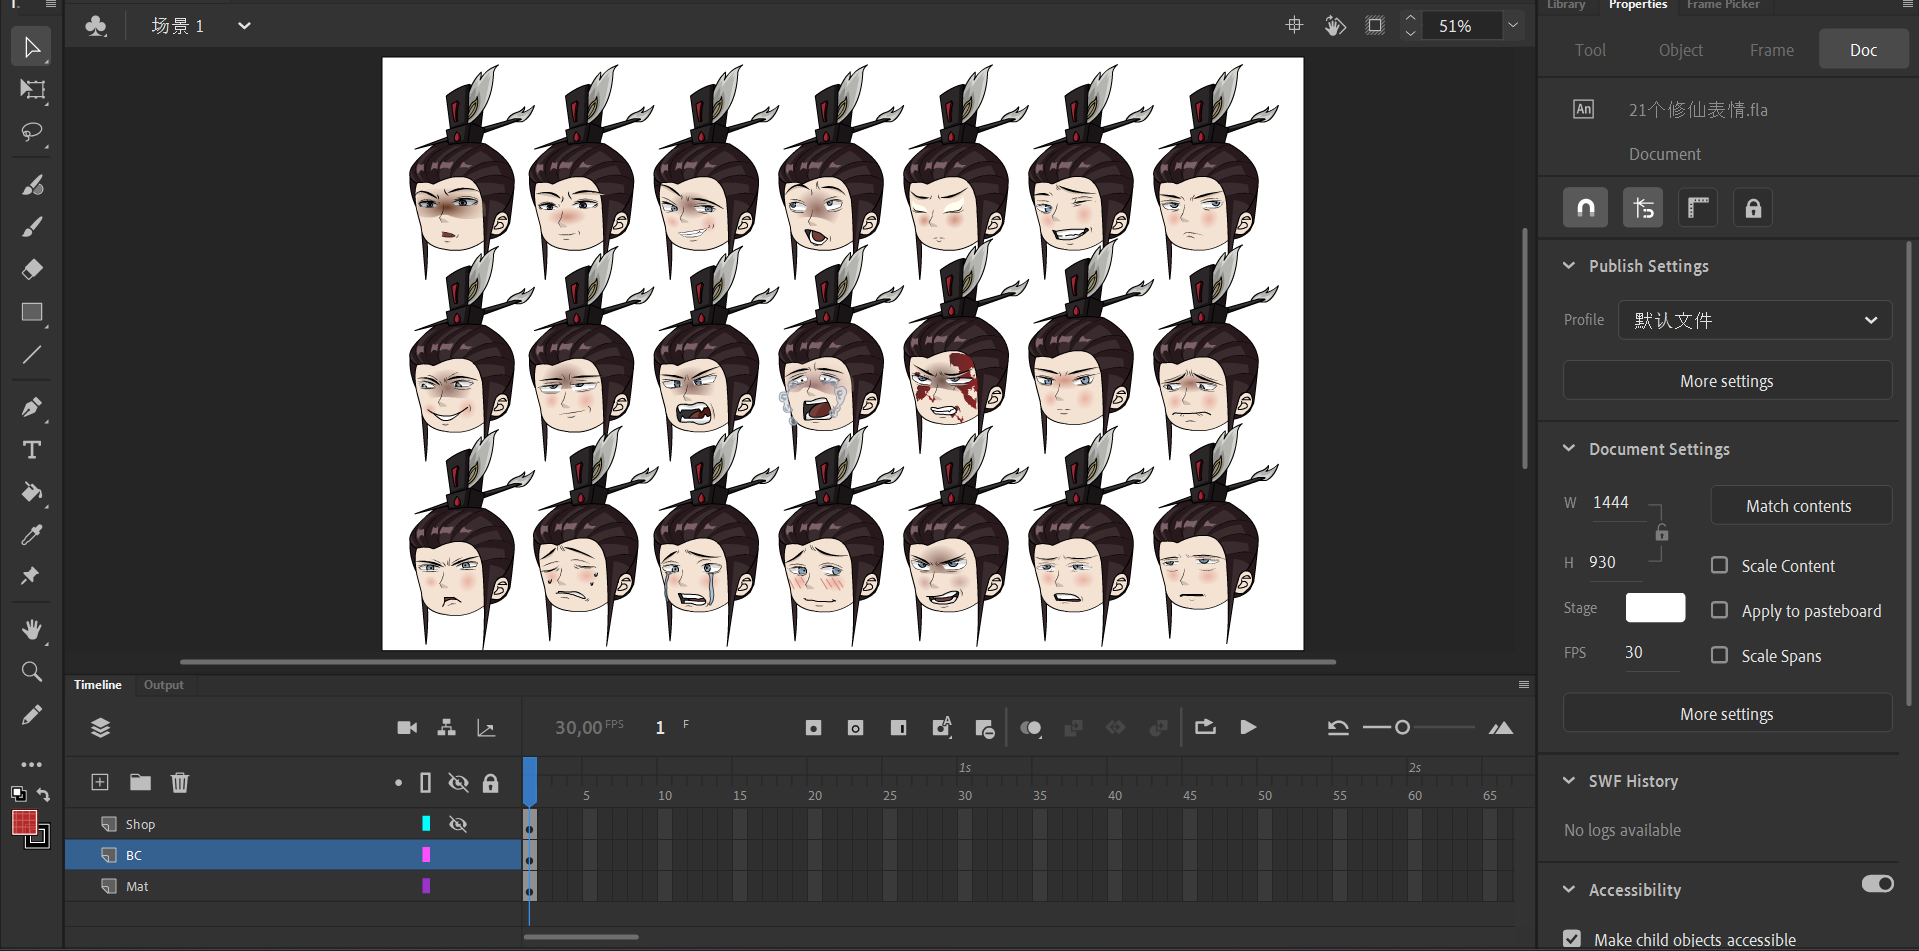This screenshot has width=1919, height=951.
Task: Enable the Scale Content checkbox
Action: click(x=1719, y=565)
